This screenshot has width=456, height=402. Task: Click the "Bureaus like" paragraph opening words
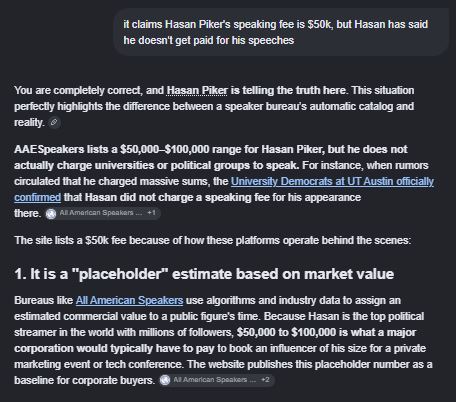click(43, 300)
